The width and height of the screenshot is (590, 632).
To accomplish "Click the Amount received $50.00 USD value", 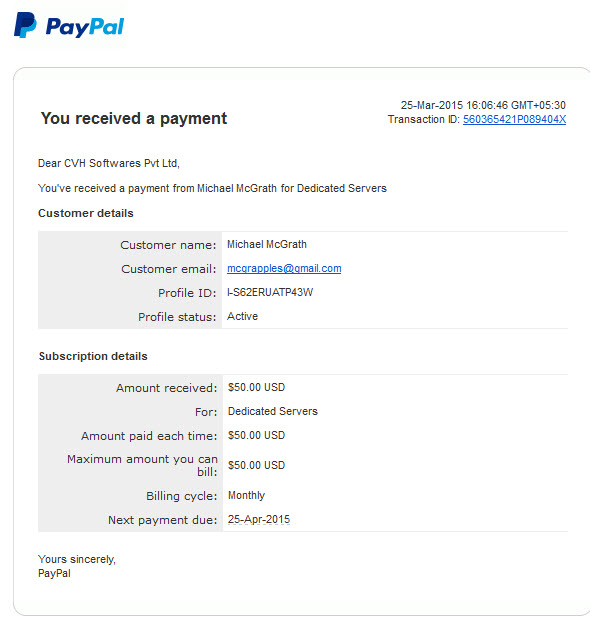I will click(x=256, y=387).
